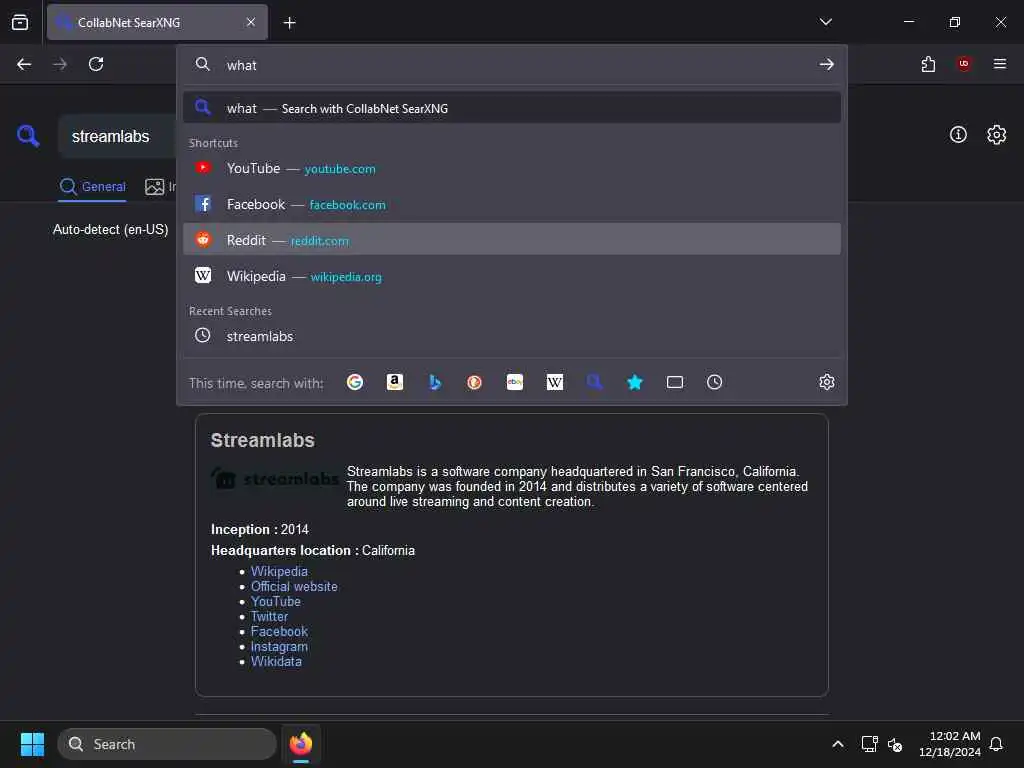Open the Firefox hamburger menu
This screenshot has width=1024, height=768.
[1000, 64]
